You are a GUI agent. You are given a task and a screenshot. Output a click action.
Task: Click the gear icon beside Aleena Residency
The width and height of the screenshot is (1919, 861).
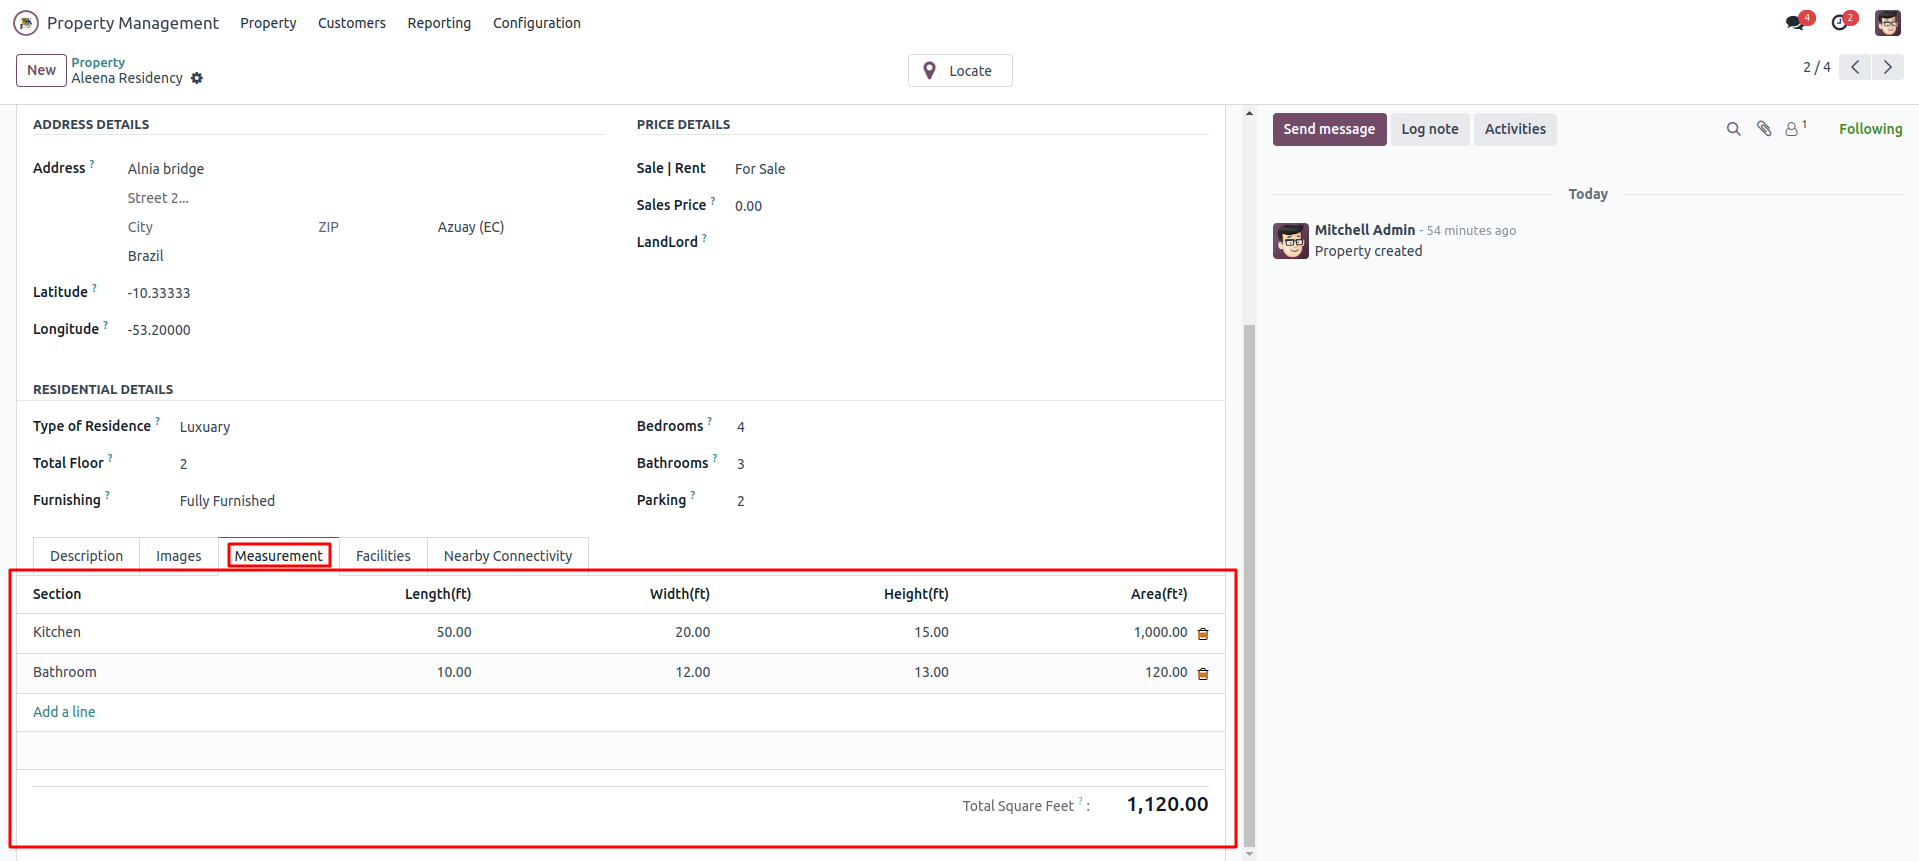click(x=197, y=78)
